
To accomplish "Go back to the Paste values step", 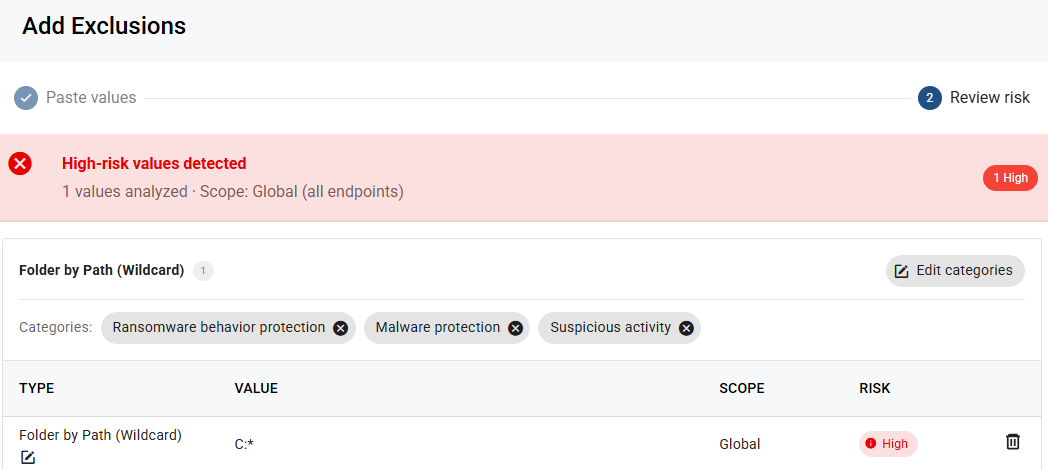I will coord(91,98).
